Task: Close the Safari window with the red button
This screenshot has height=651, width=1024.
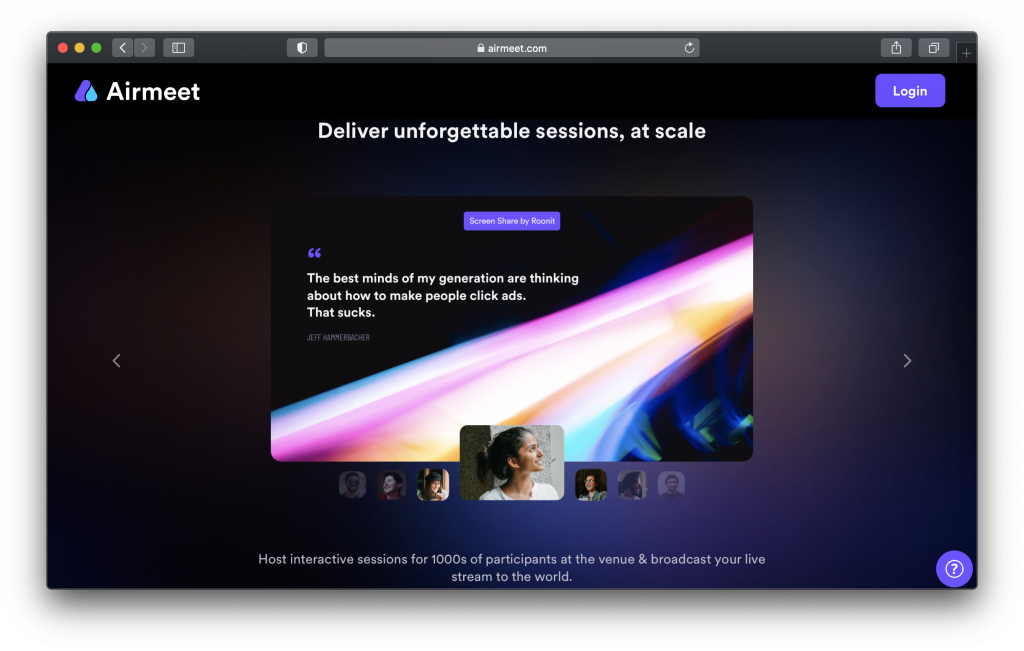Action: pyautogui.click(x=63, y=48)
